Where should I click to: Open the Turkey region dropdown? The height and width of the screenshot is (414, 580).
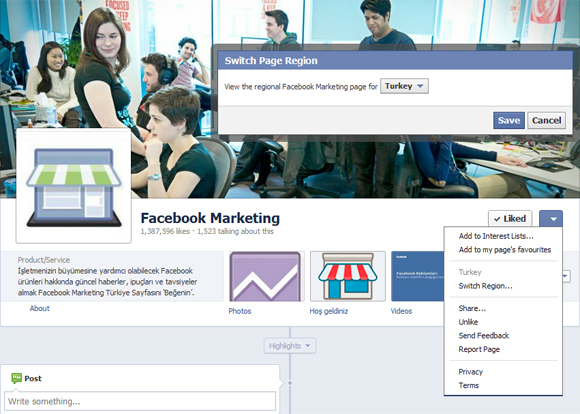[x=404, y=86]
